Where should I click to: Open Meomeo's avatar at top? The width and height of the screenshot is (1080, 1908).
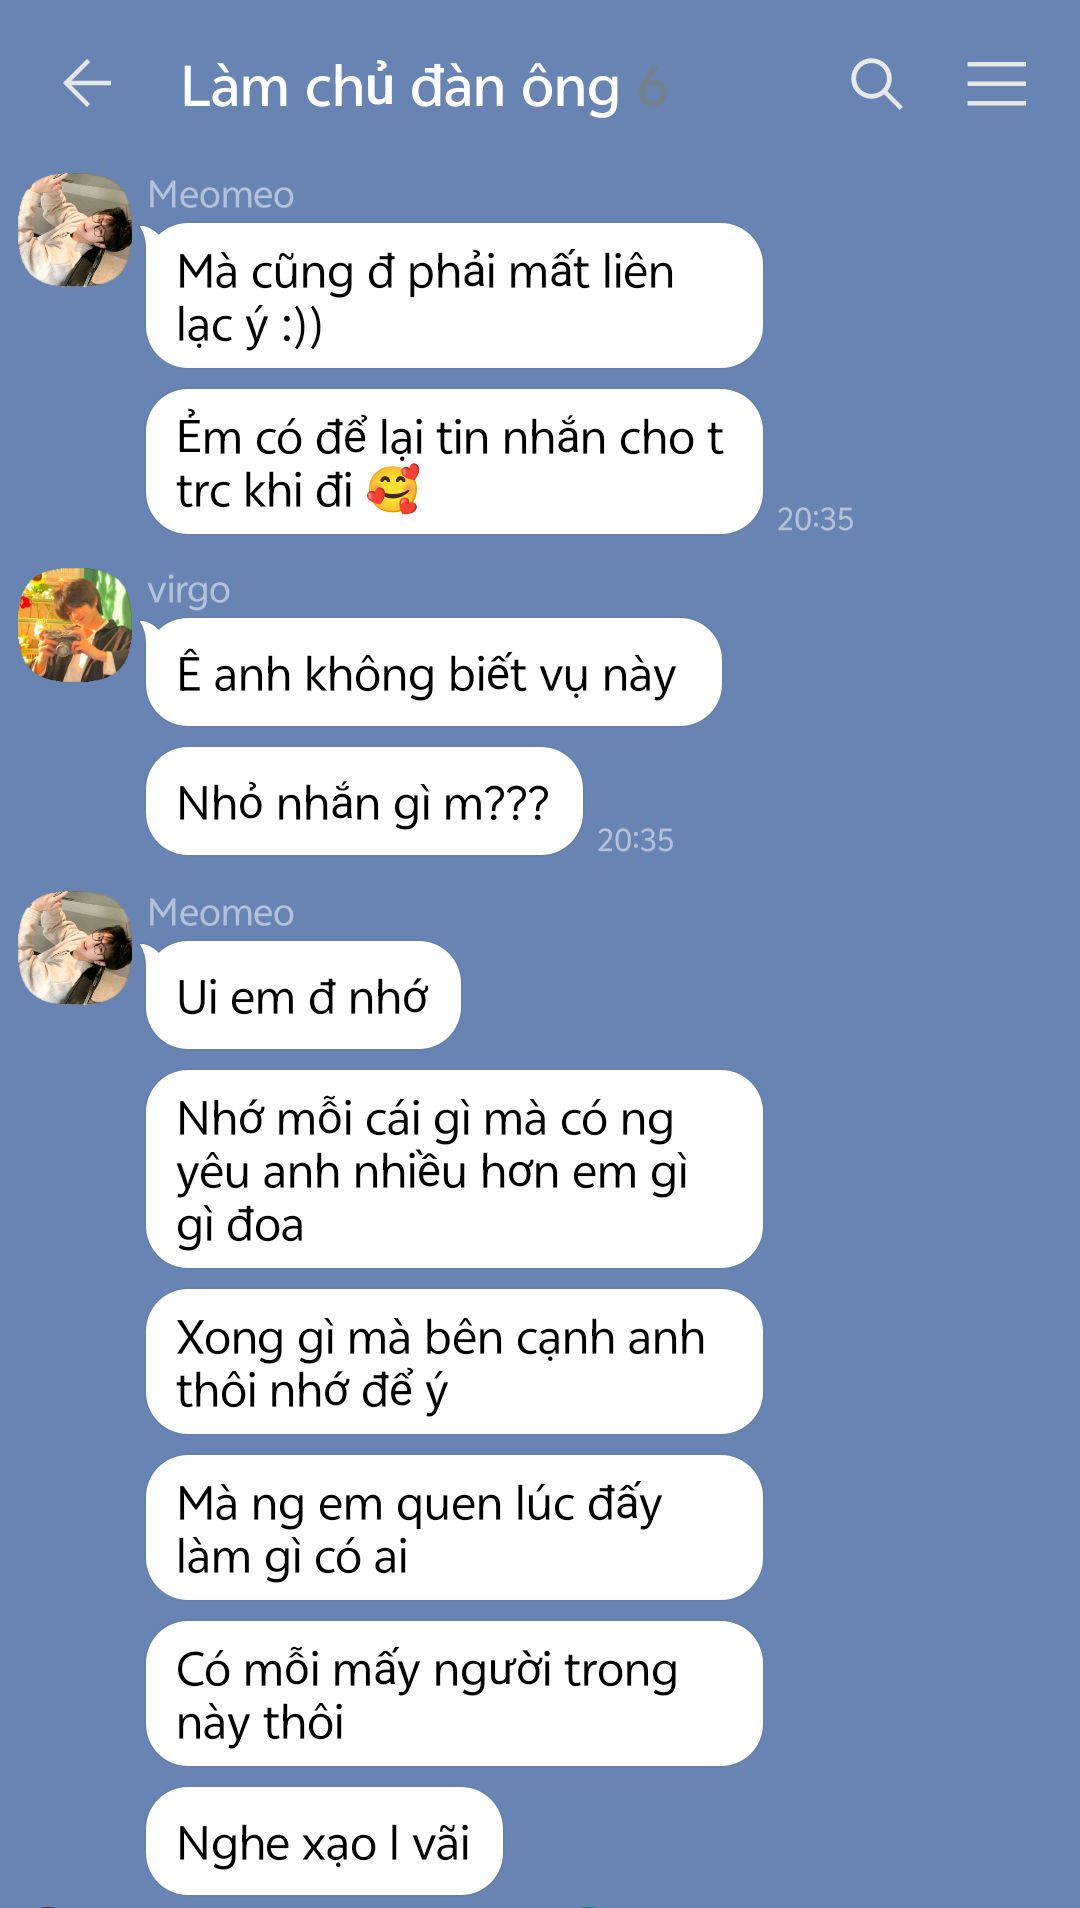(x=75, y=230)
